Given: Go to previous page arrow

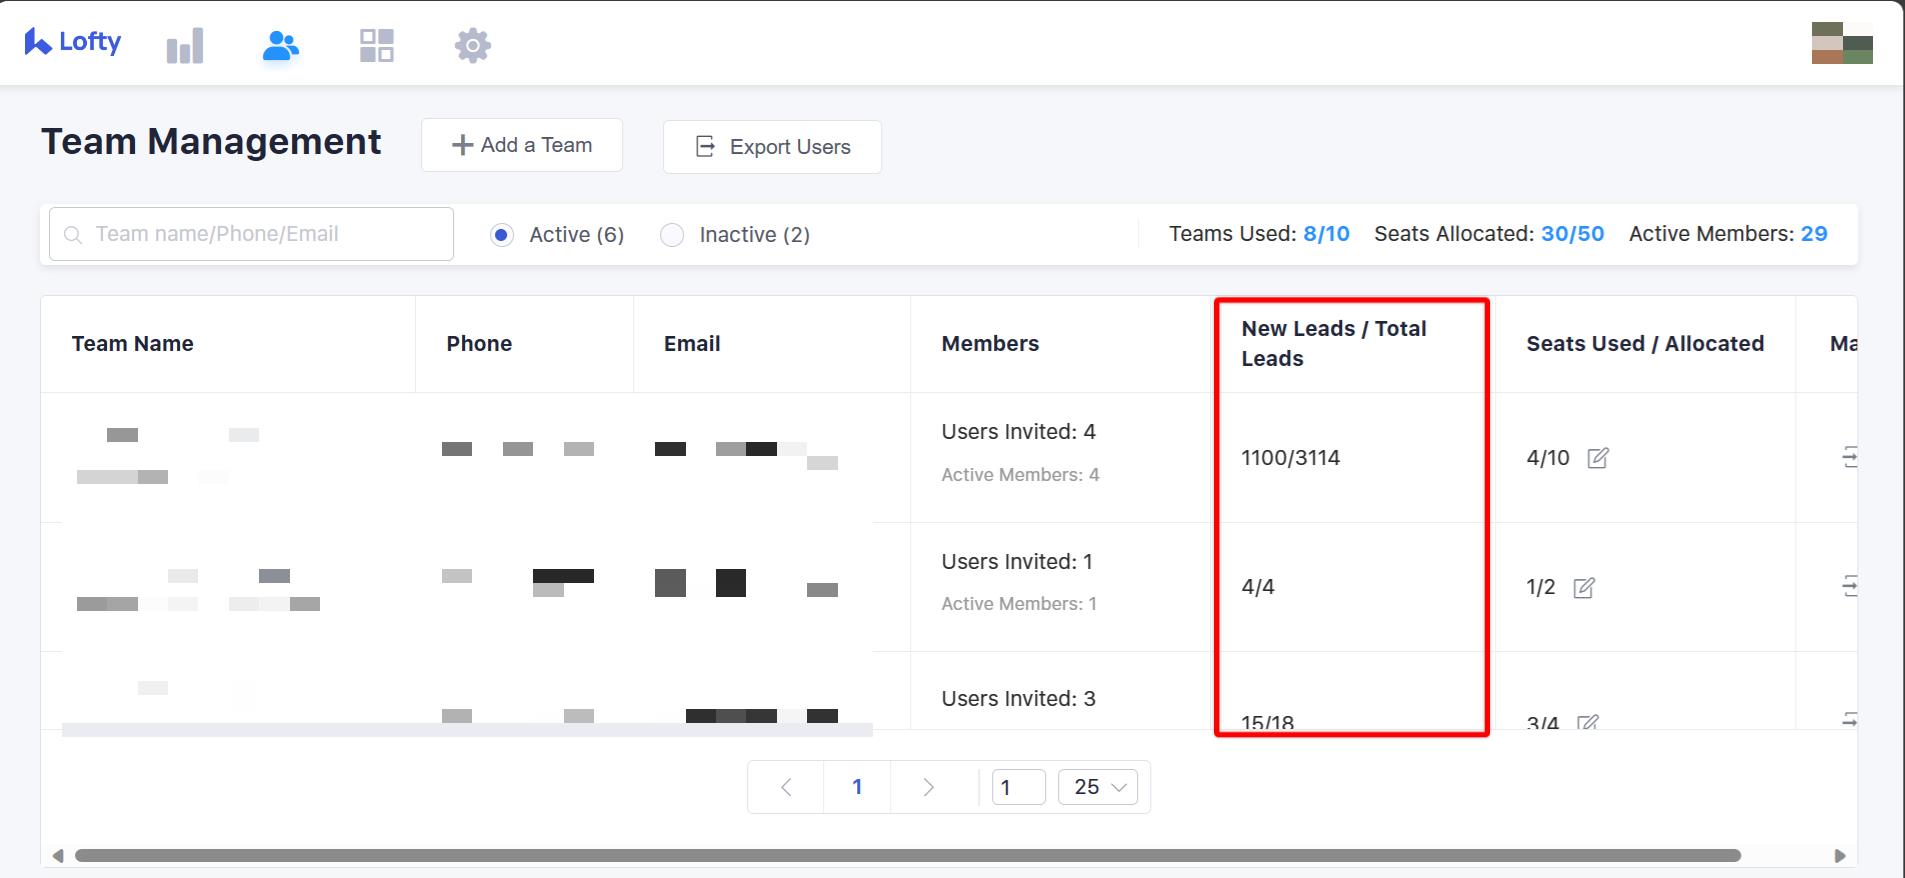Looking at the screenshot, I should point(786,787).
